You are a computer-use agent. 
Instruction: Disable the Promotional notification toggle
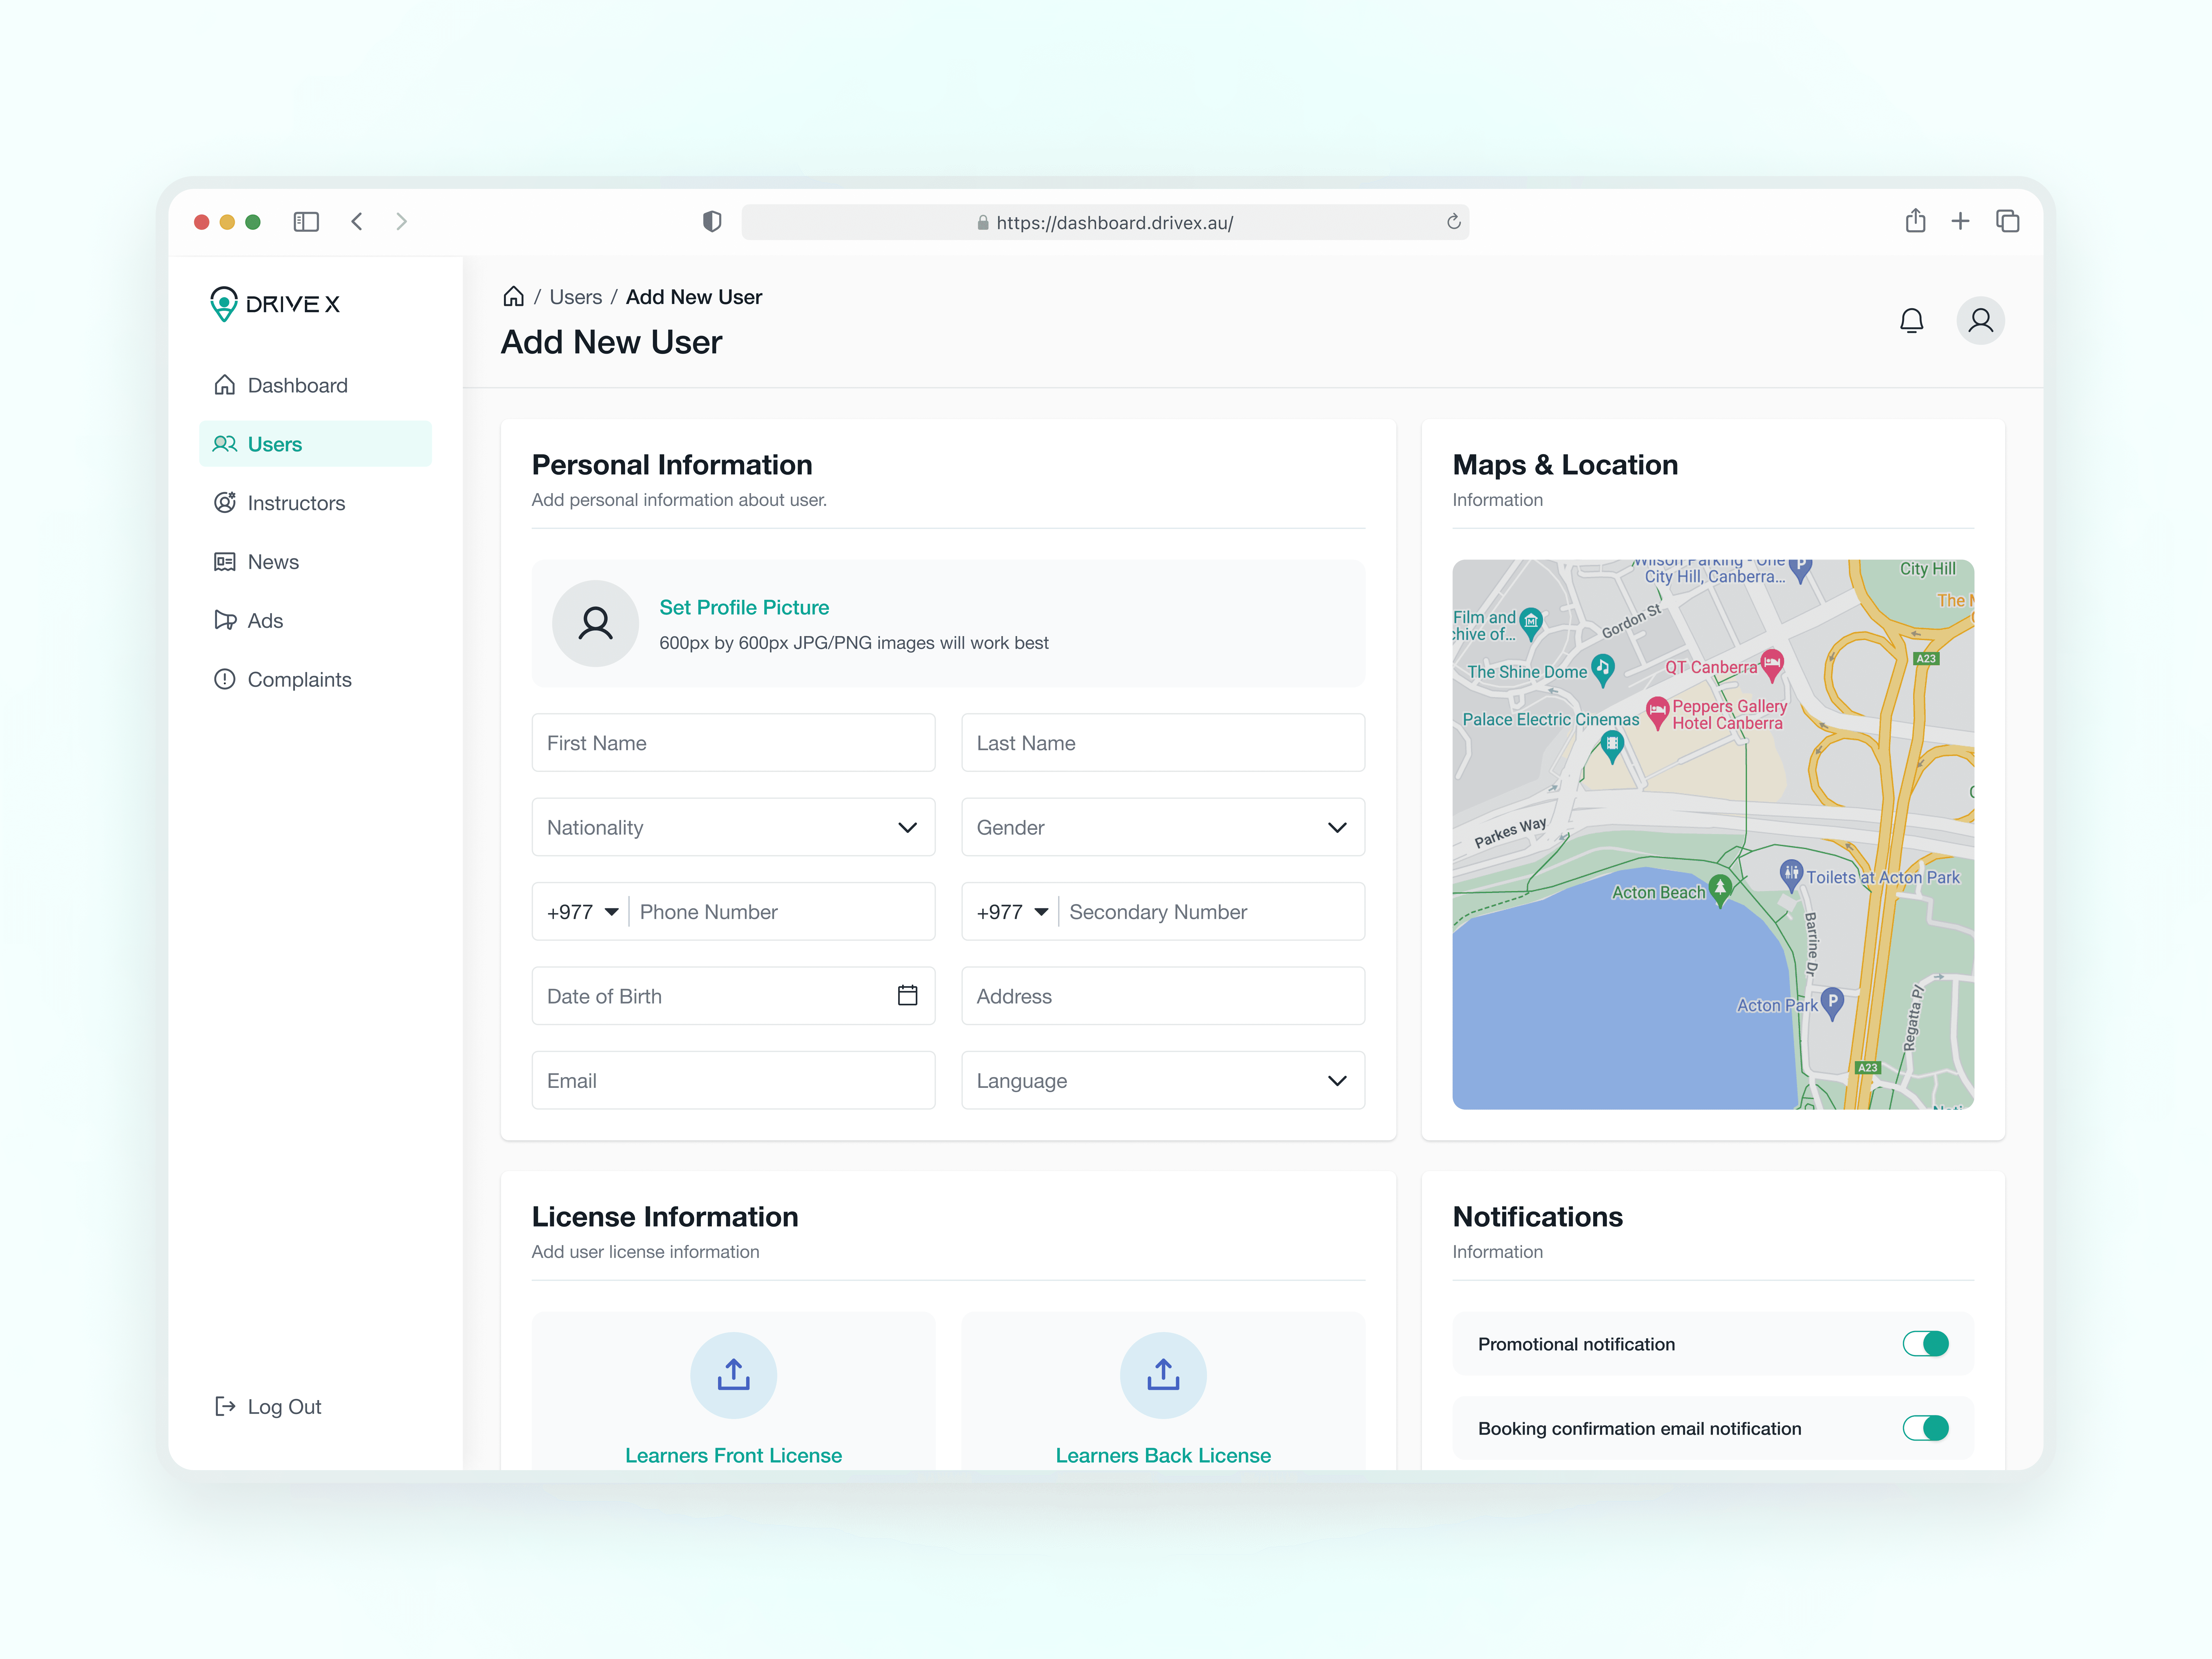(x=1925, y=1343)
